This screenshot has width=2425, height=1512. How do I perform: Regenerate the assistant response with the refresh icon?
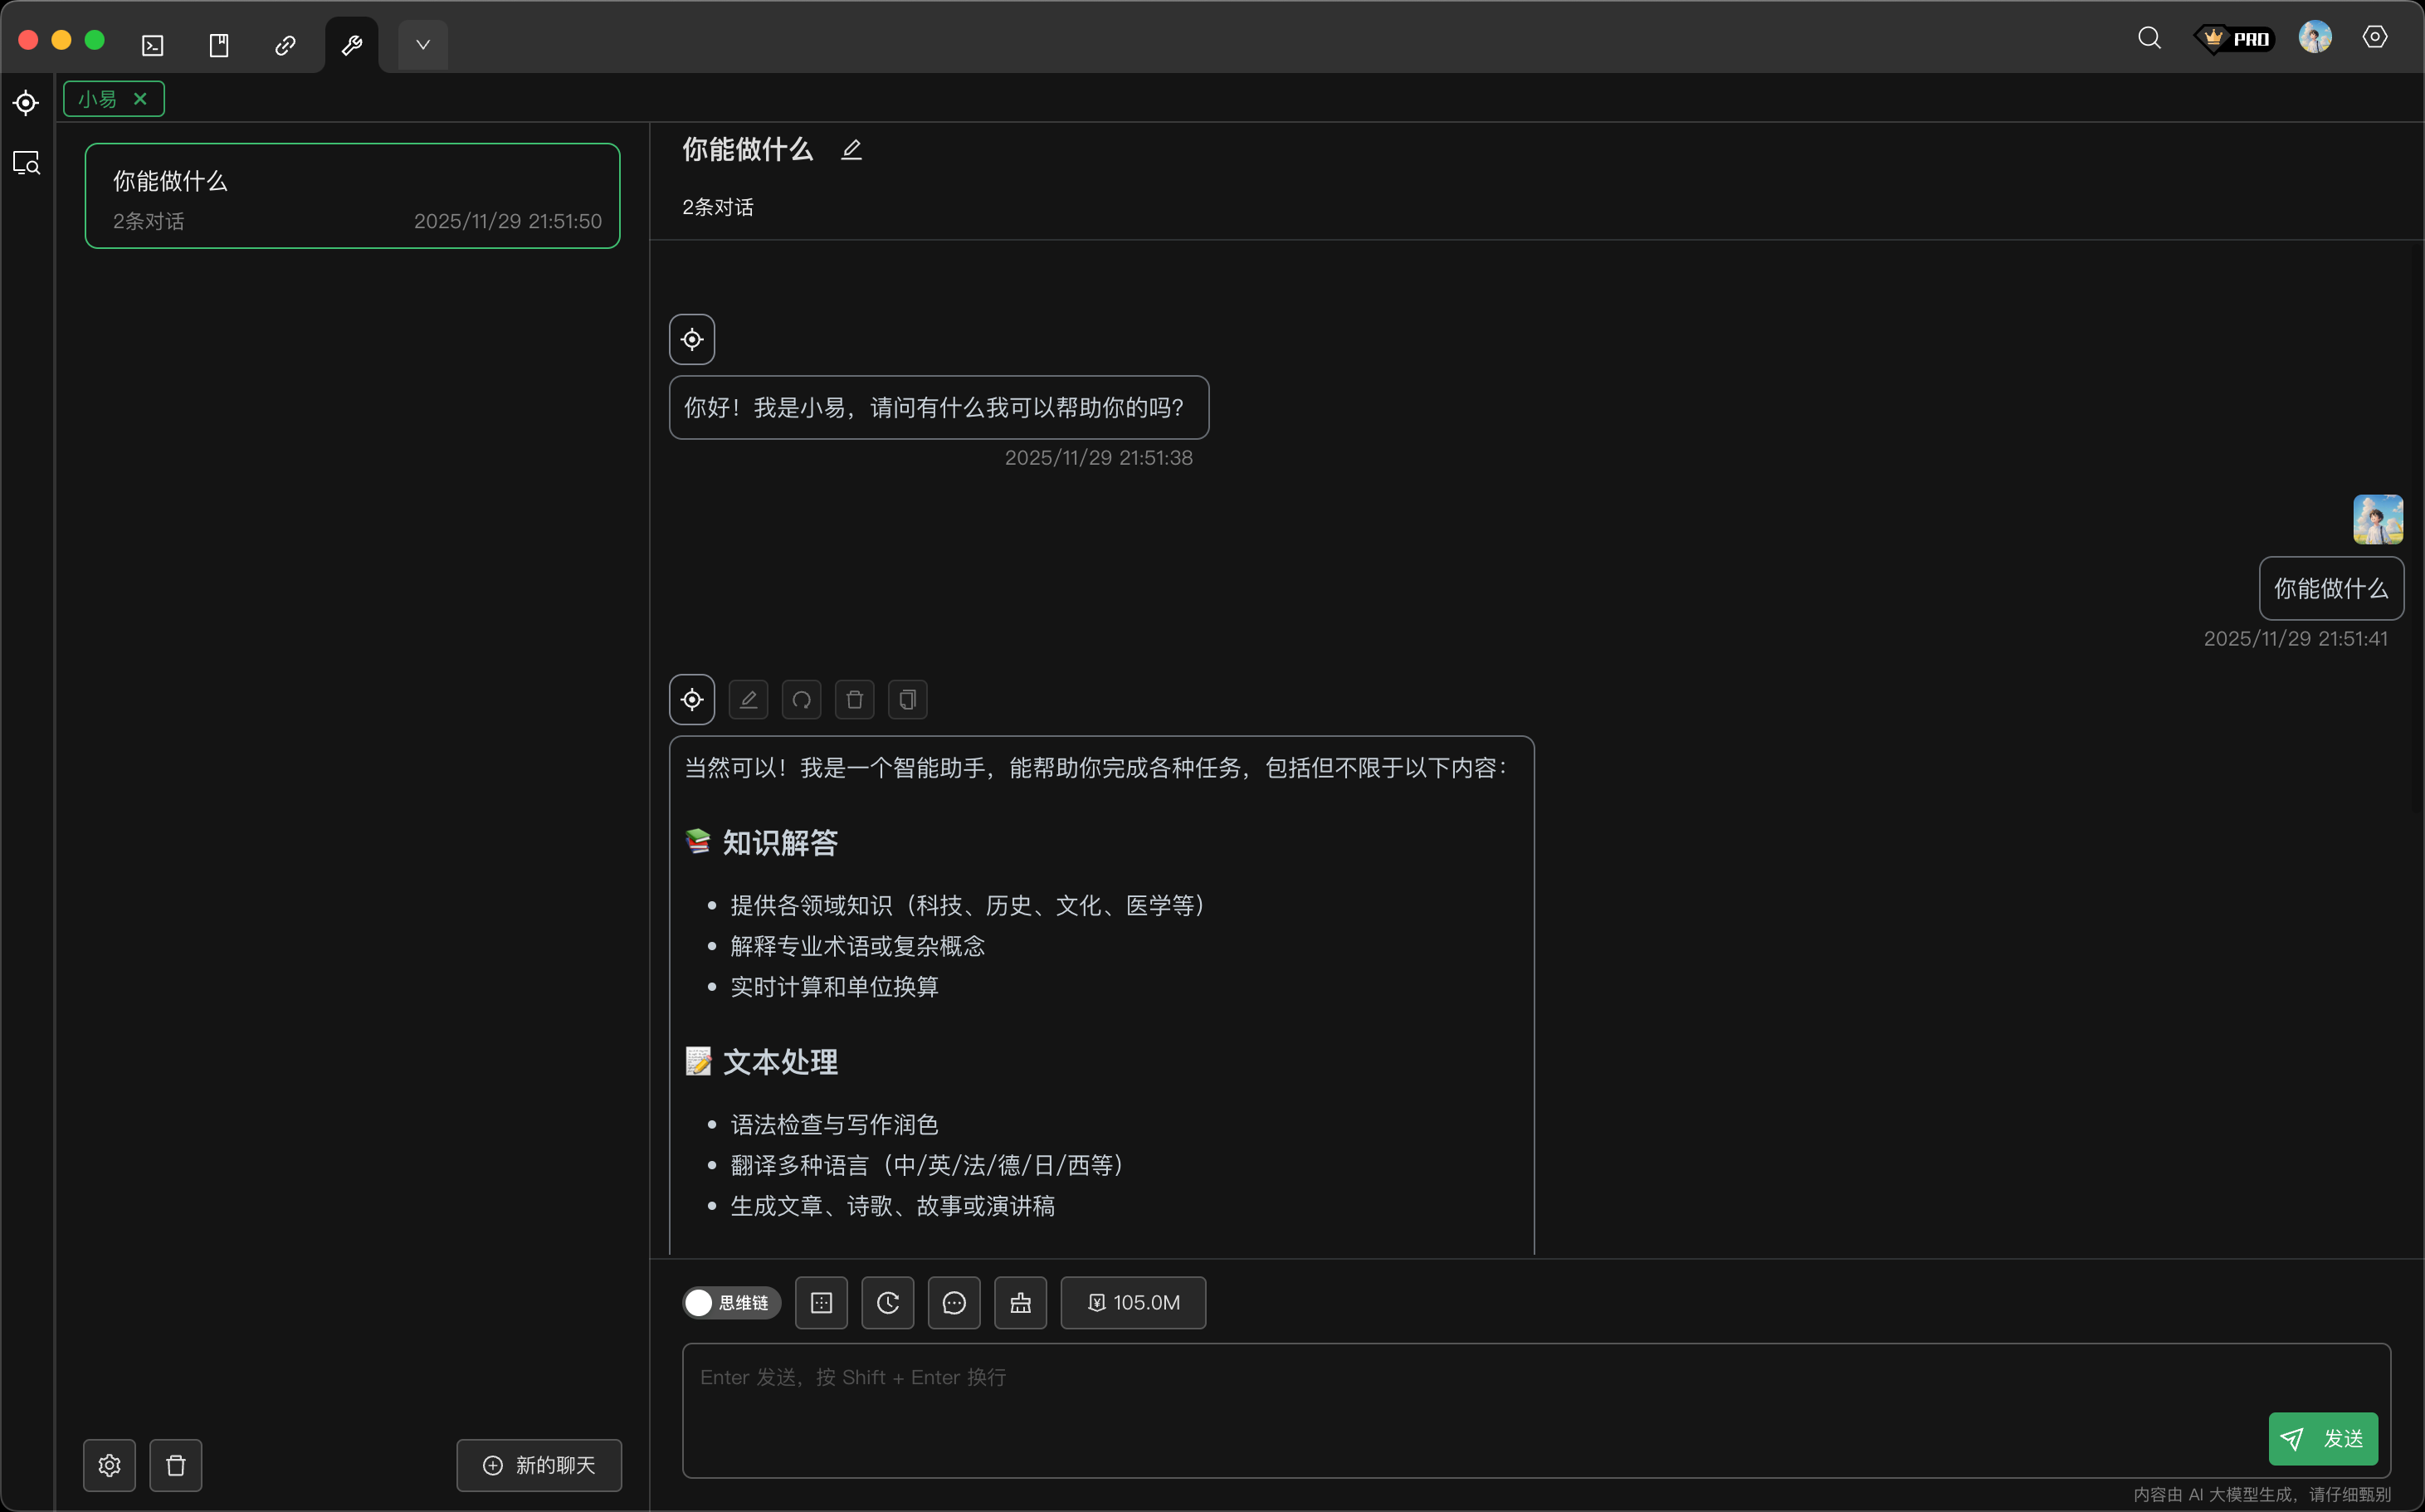pos(801,699)
